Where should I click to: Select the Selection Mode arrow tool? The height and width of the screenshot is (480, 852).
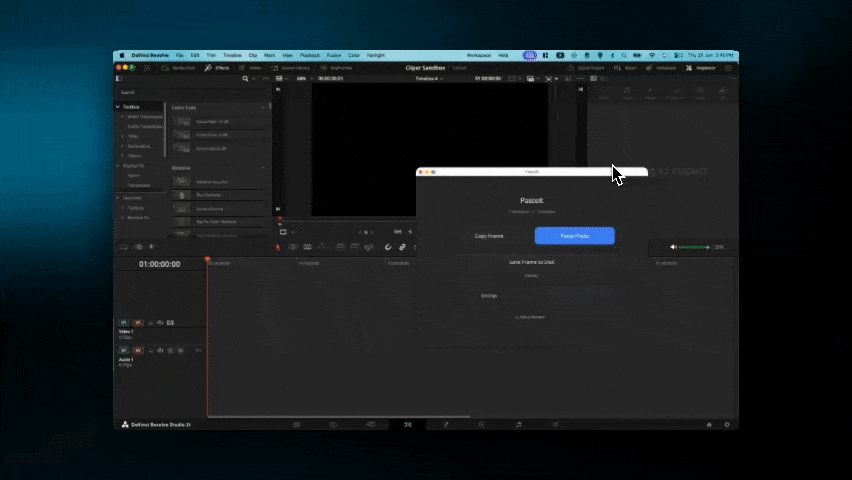[278, 247]
